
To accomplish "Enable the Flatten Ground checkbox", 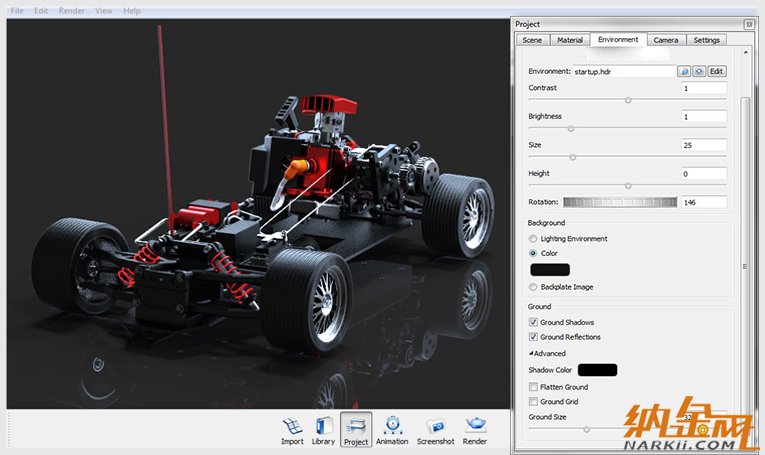I will point(533,387).
